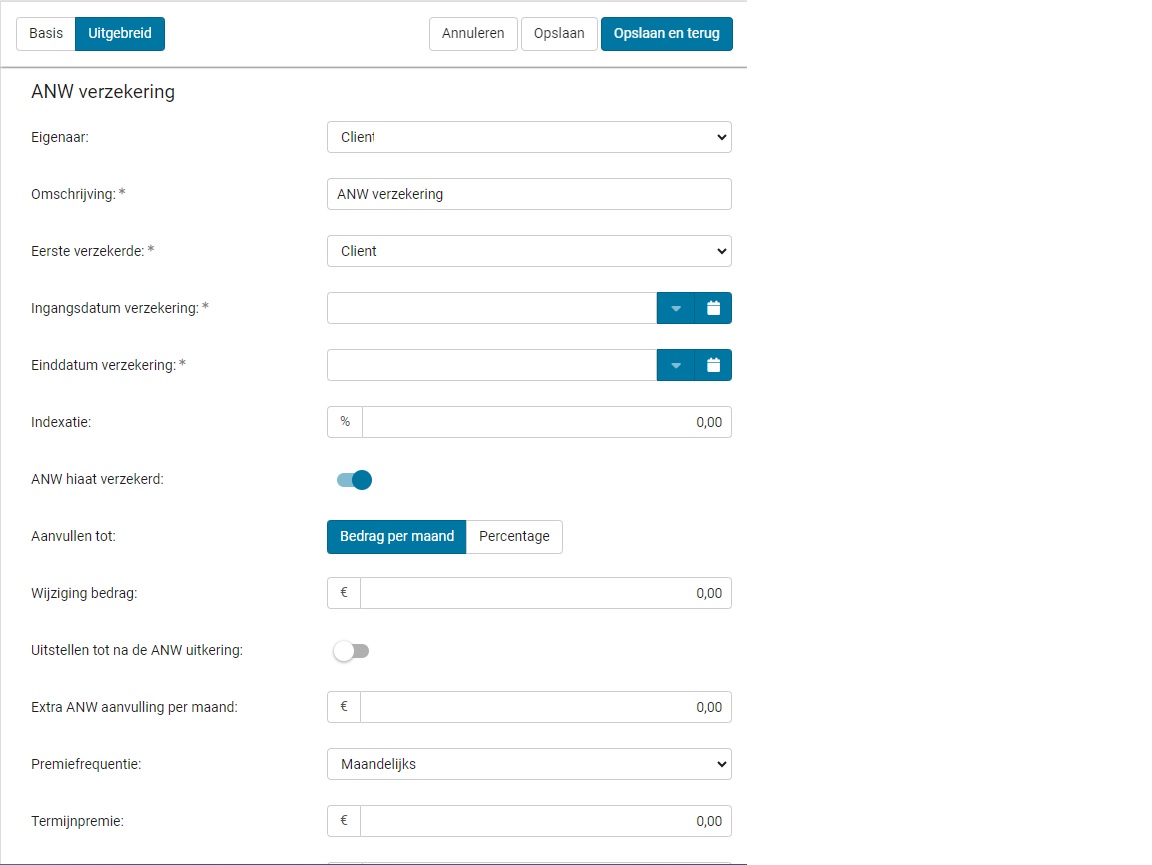
Task: Click Extra ANW aanvulling per maand field
Action: click(x=546, y=707)
